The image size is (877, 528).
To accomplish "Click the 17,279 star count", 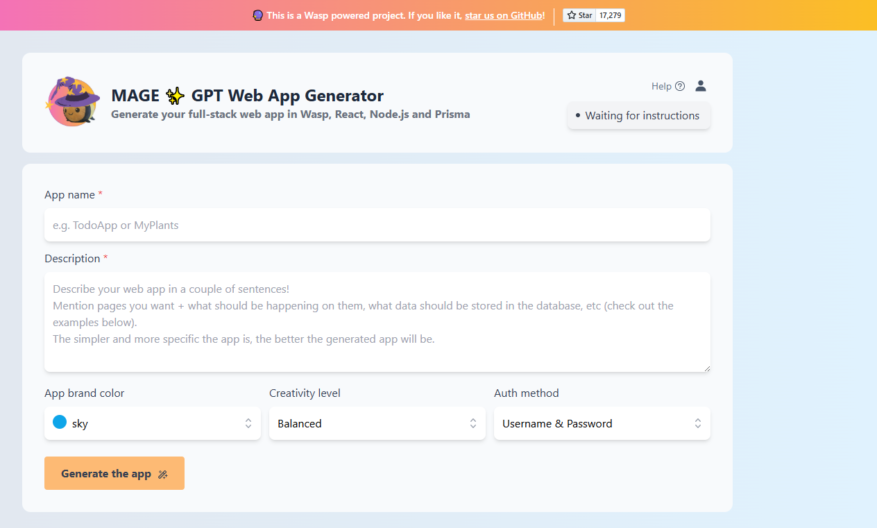I will [610, 15].
